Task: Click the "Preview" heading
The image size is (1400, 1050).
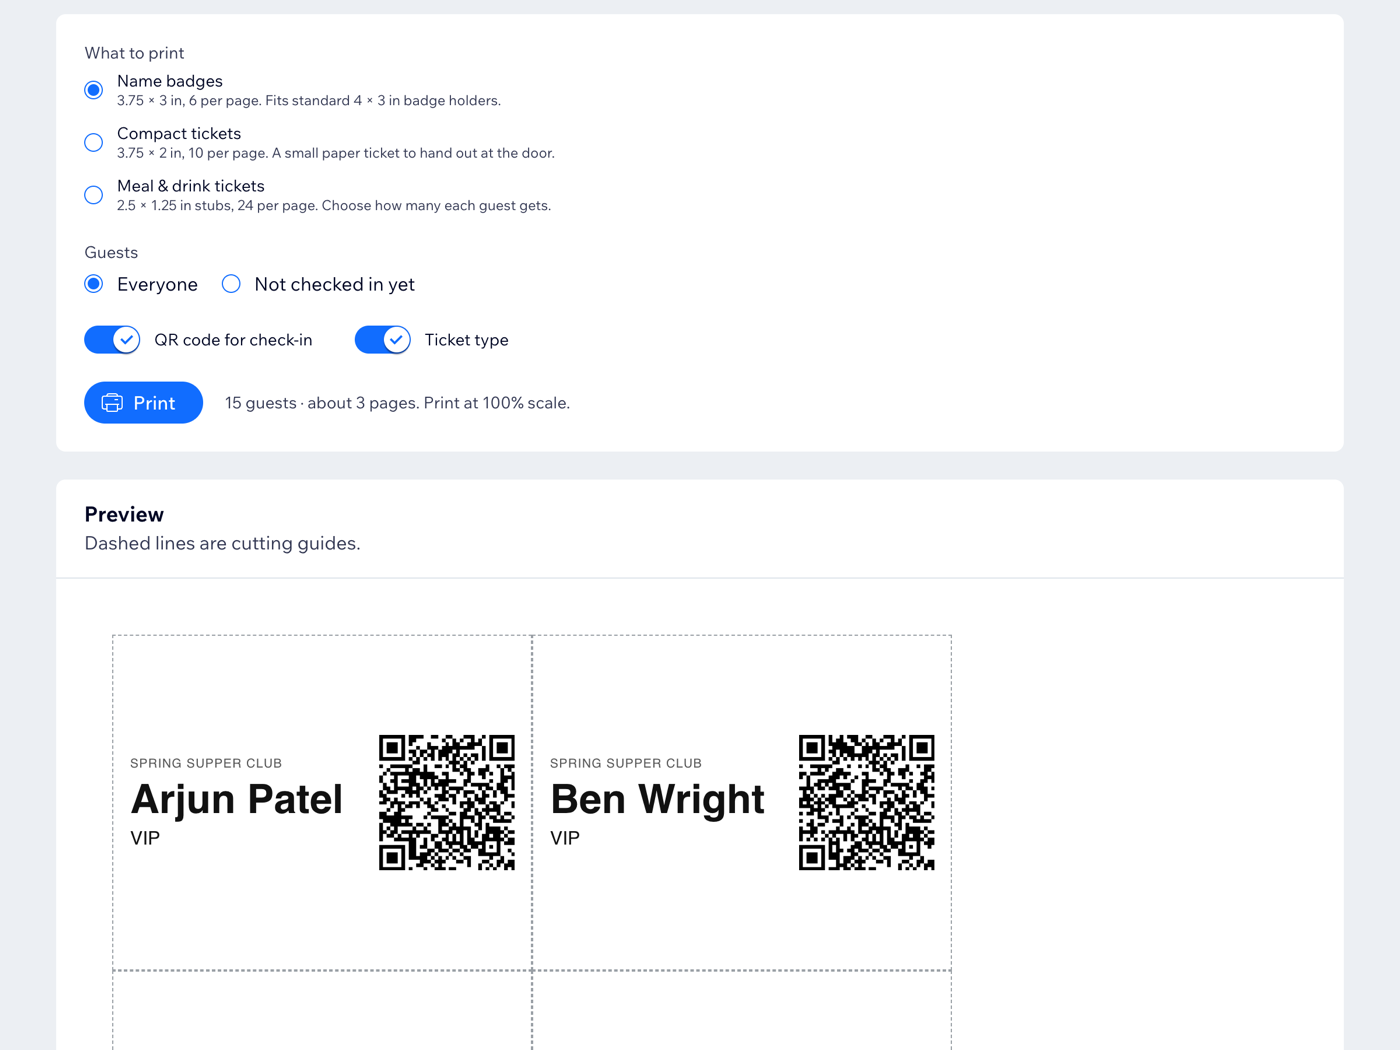Action: coord(124,514)
